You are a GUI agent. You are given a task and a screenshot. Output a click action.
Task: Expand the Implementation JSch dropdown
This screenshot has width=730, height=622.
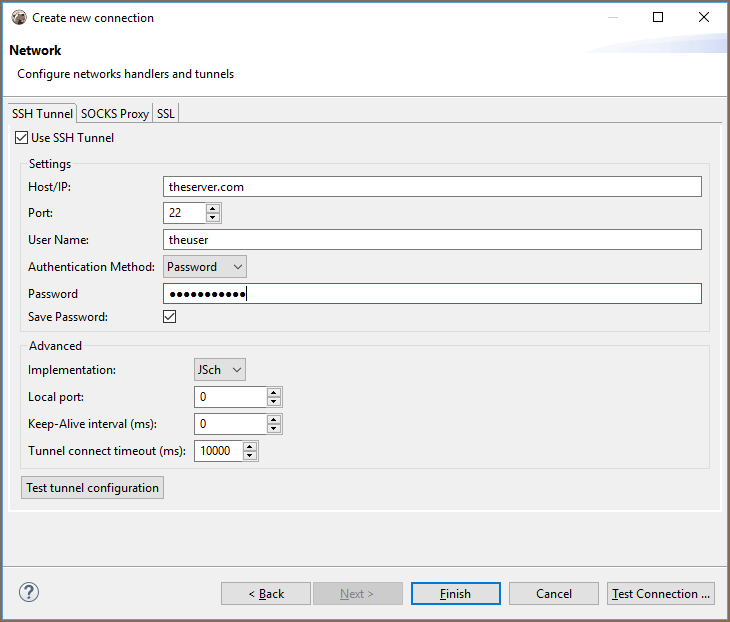(x=220, y=370)
